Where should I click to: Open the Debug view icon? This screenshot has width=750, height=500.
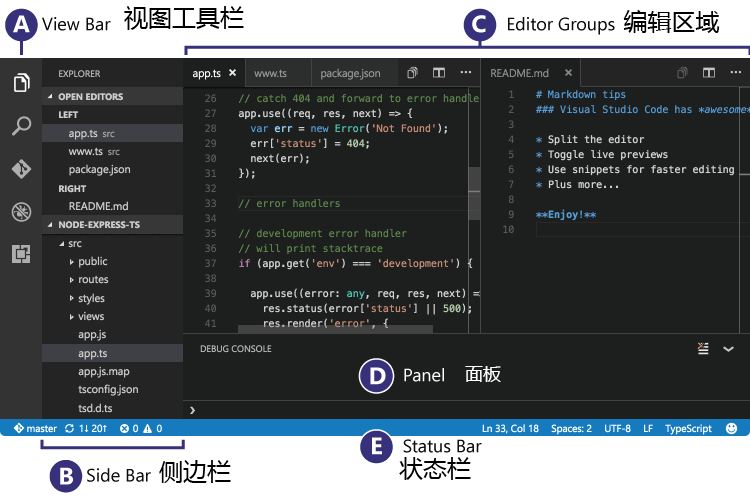21,211
